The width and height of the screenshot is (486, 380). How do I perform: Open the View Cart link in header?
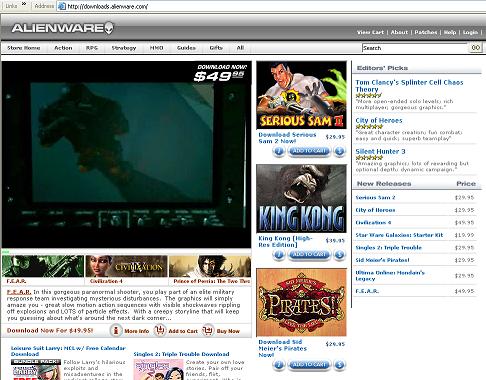(370, 32)
